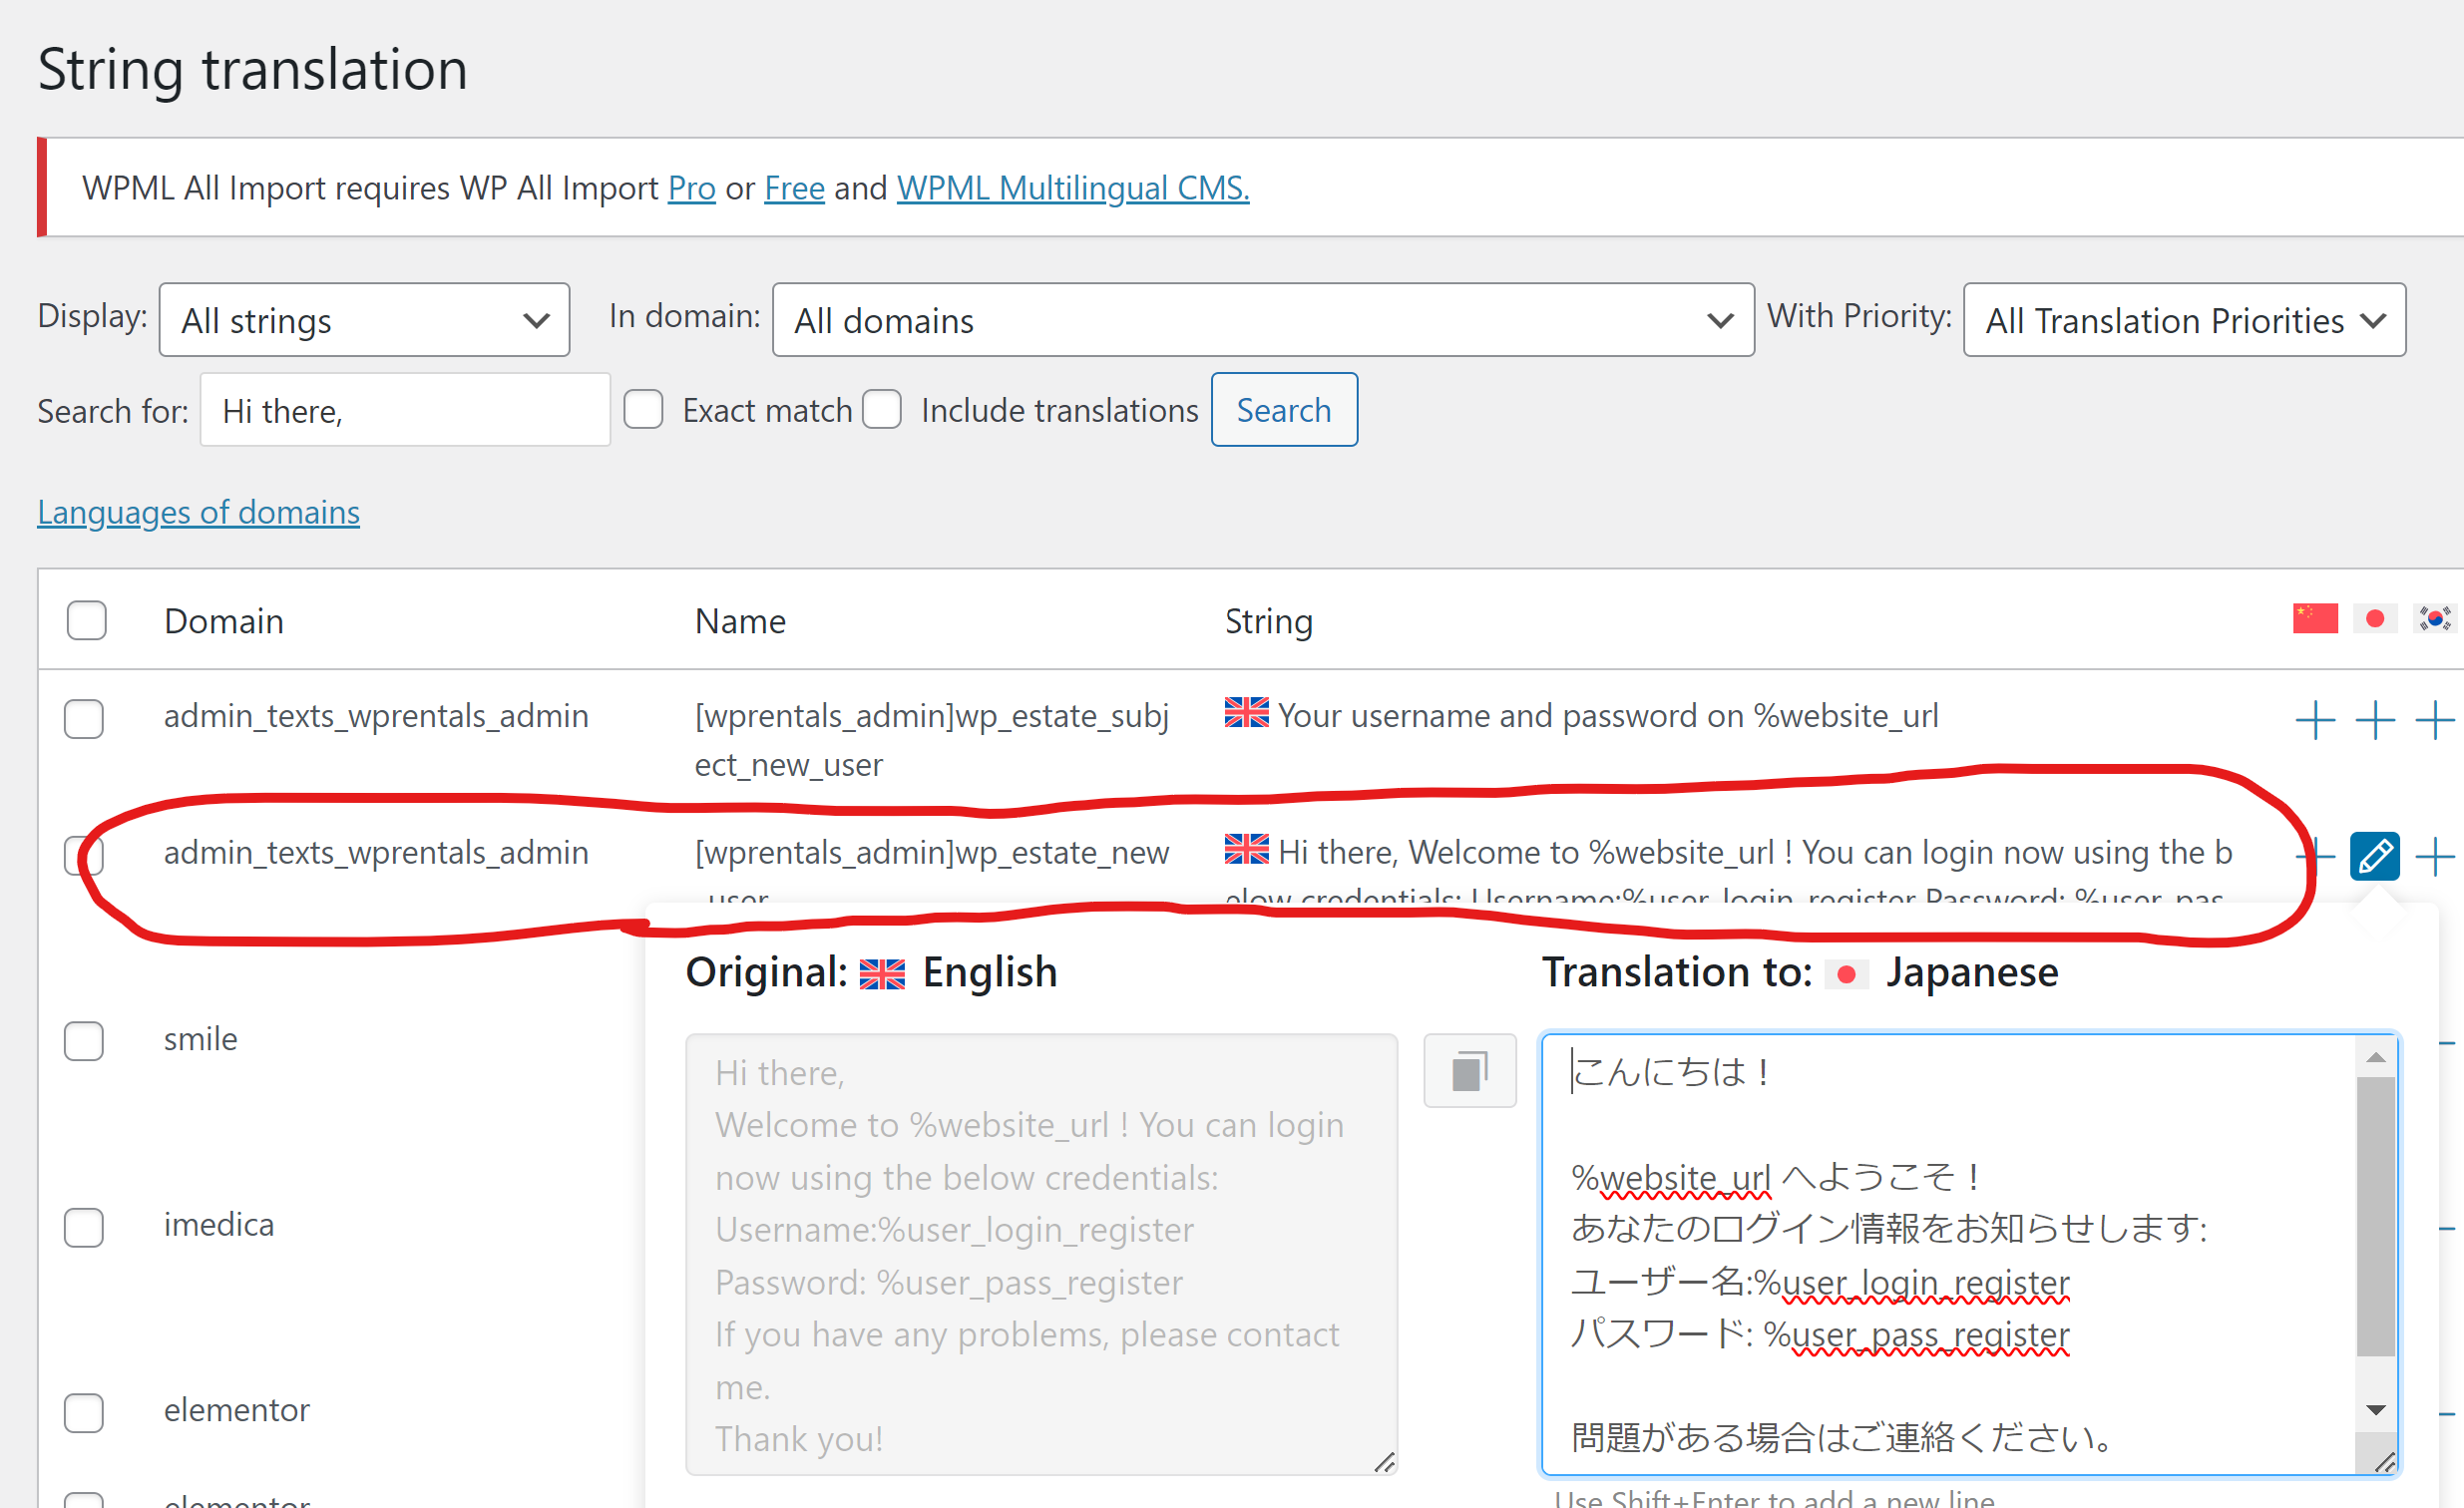Open the In domain All domains dropdown
Viewport: 2464px width, 1508px height.
coord(1263,320)
